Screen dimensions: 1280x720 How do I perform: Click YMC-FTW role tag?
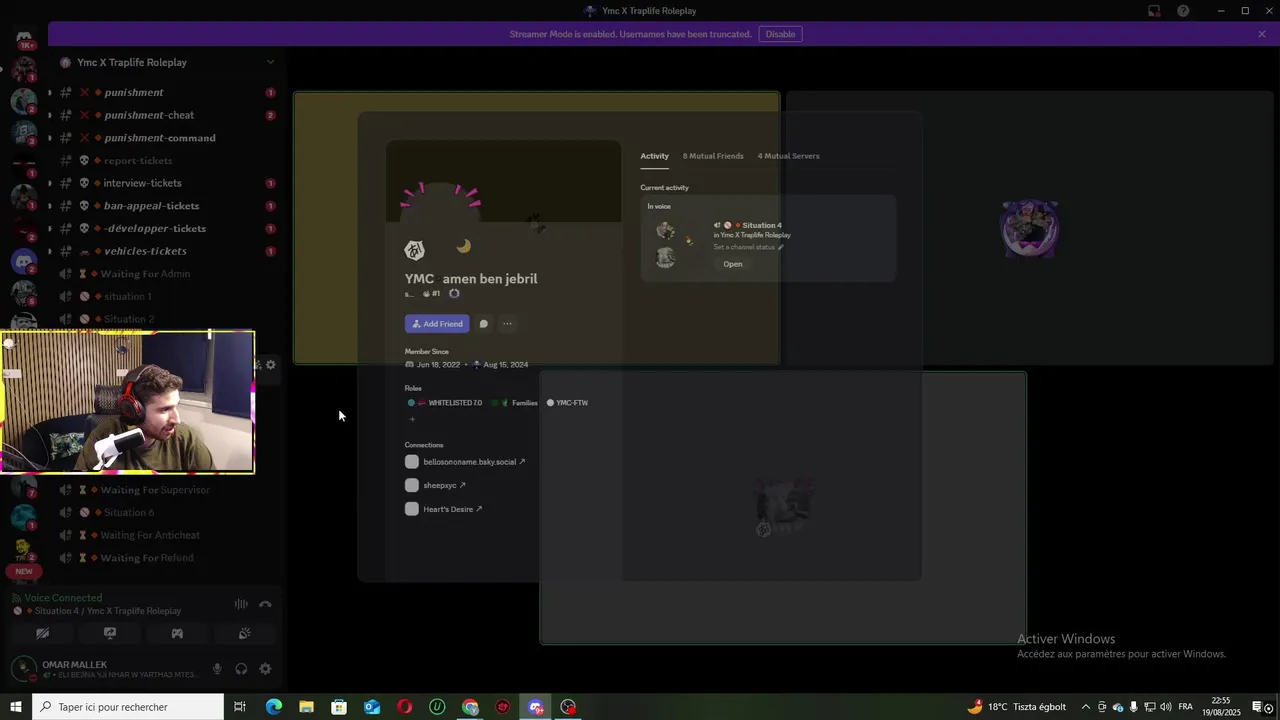pos(567,403)
